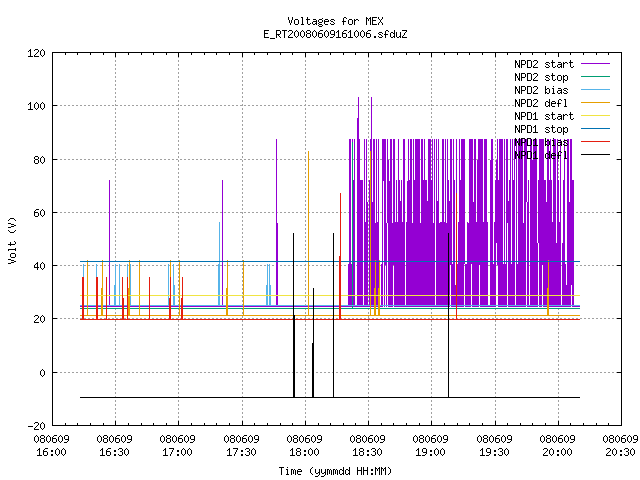Screen dimensions: 640x480
Task: Select legend entry "NPD2 stop"
Action: click(x=541, y=77)
